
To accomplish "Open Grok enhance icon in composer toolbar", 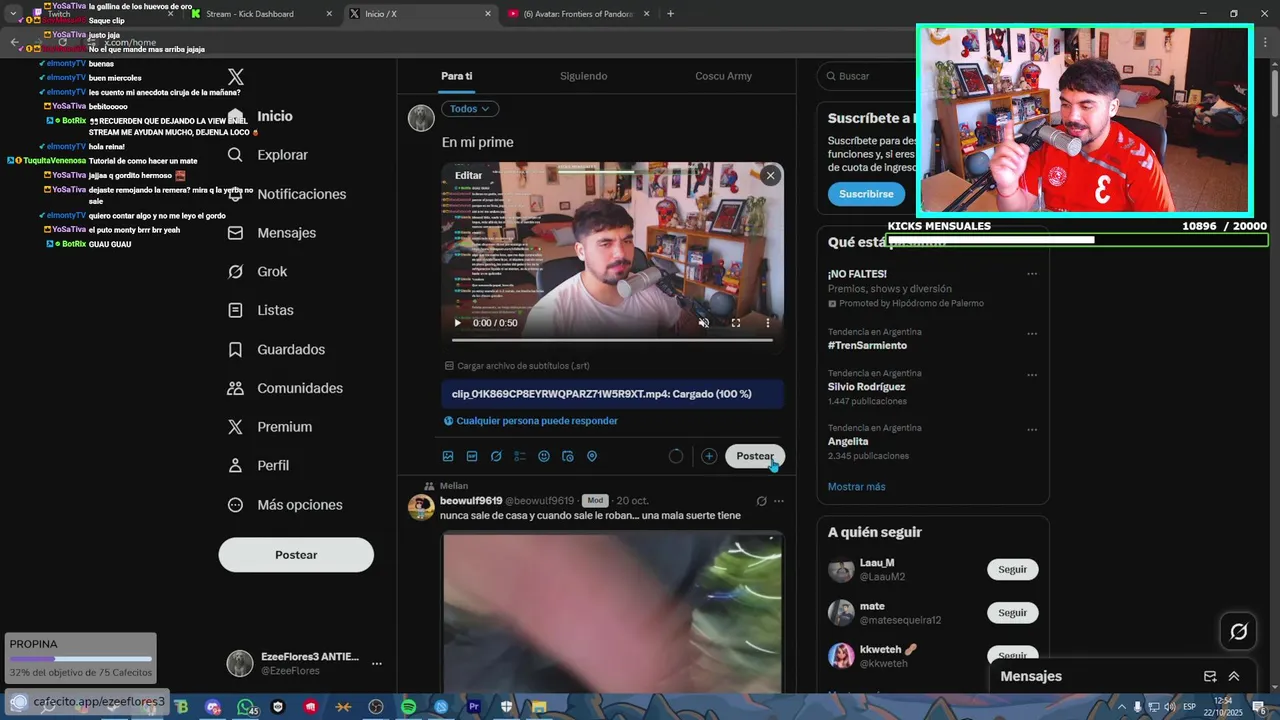I will 496,456.
